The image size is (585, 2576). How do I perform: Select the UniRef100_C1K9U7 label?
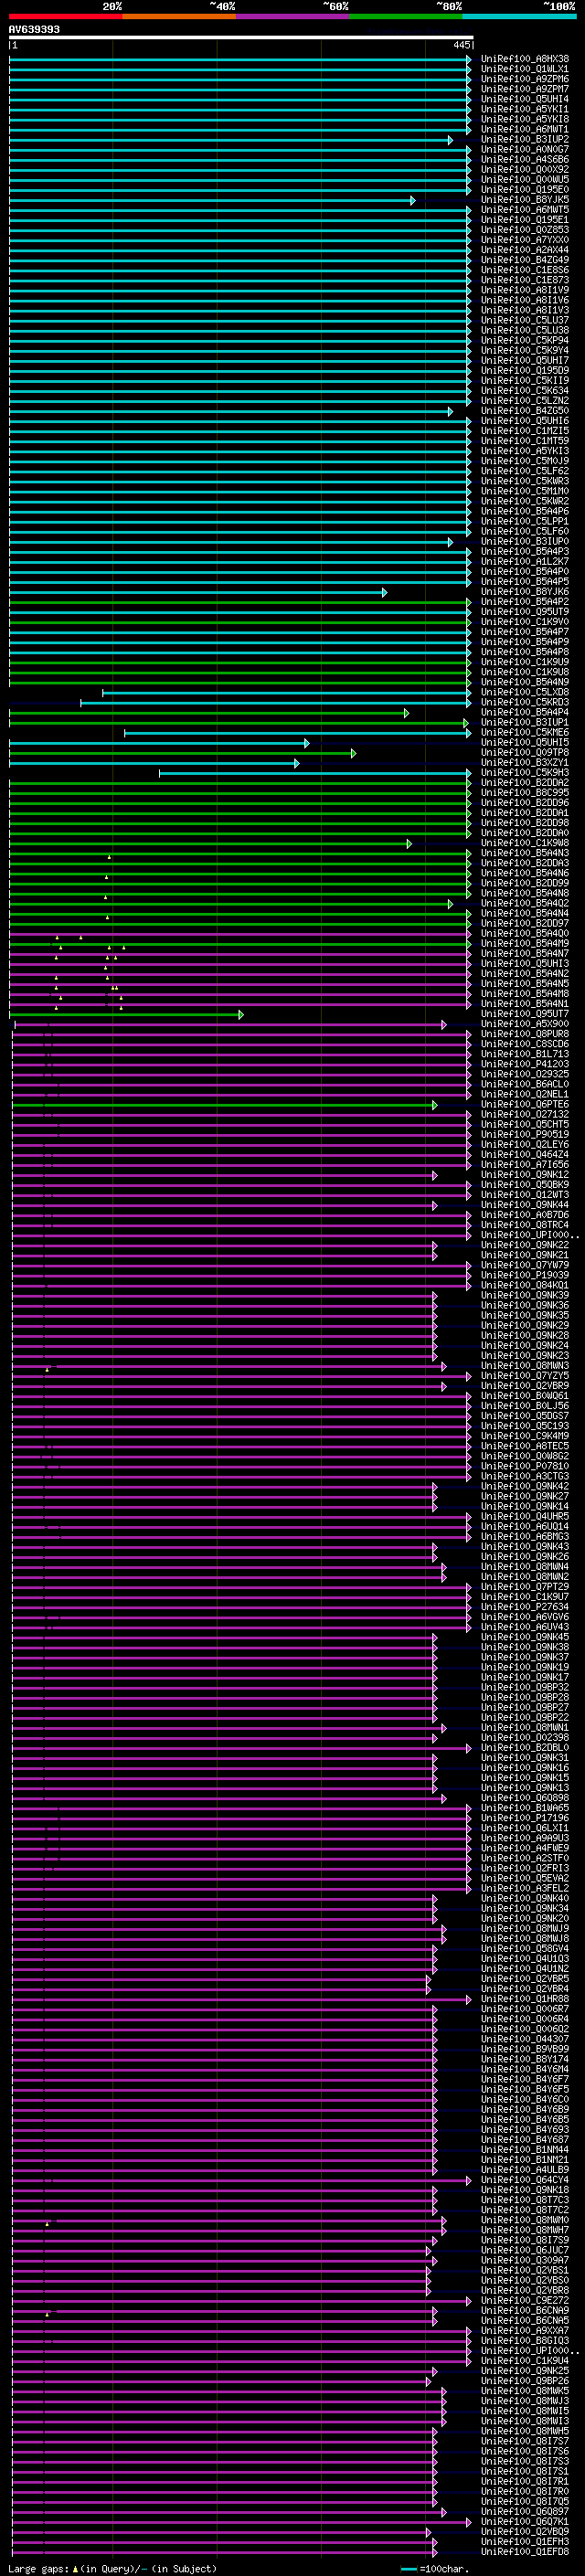point(525,1597)
